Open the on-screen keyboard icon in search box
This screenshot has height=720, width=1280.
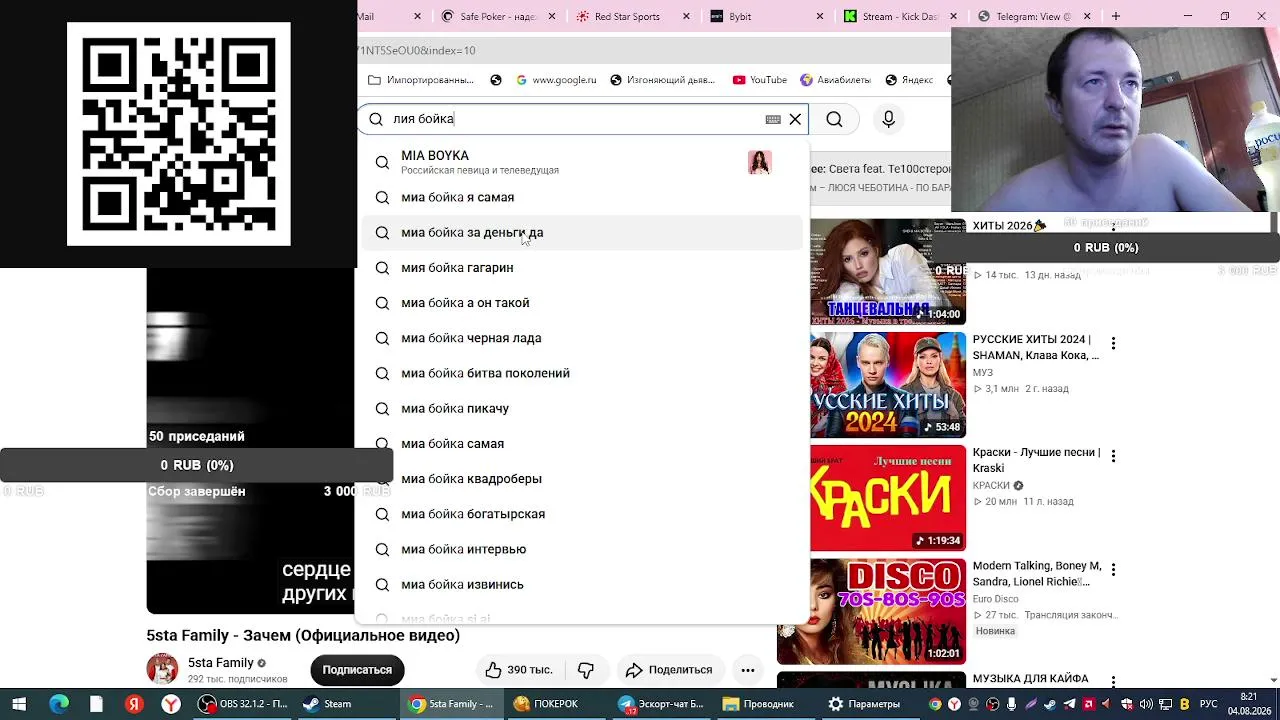click(x=773, y=119)
